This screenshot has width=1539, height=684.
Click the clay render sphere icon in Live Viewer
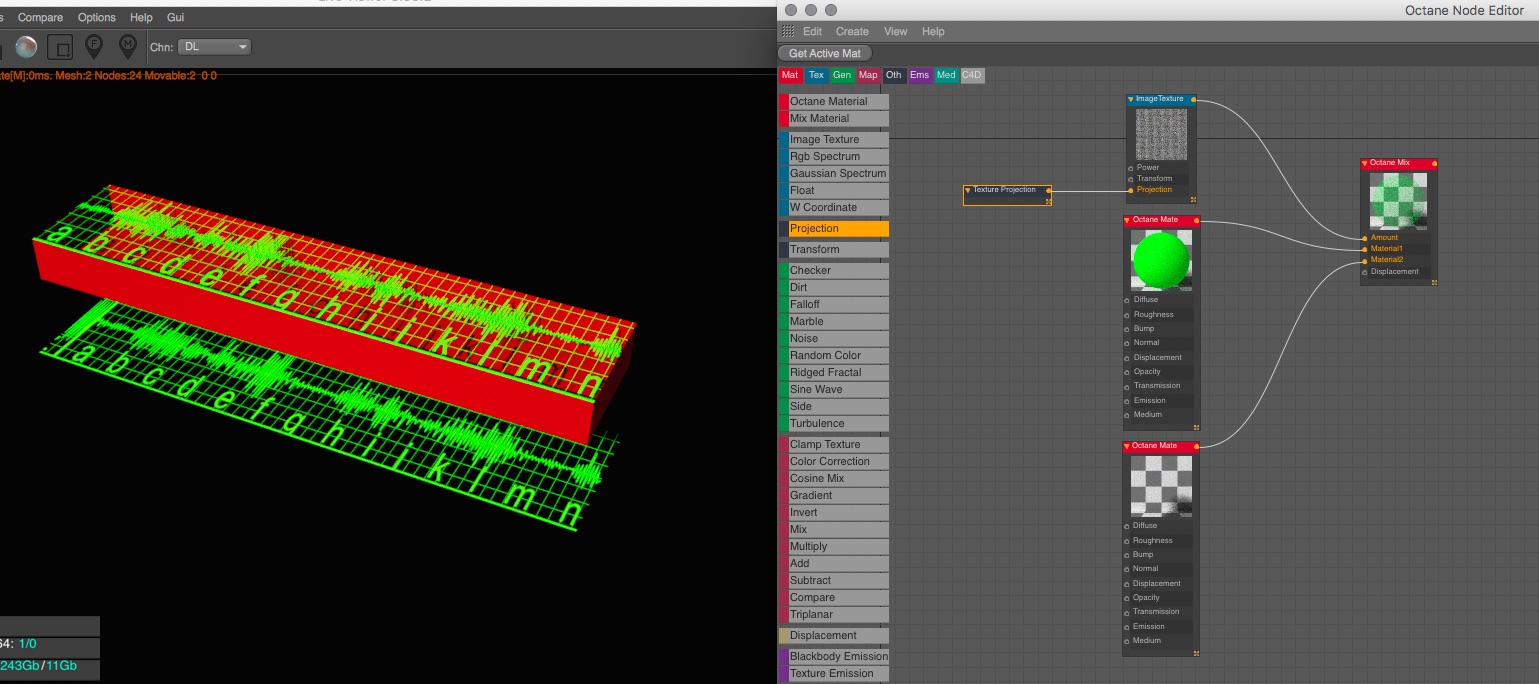point(27,47)
